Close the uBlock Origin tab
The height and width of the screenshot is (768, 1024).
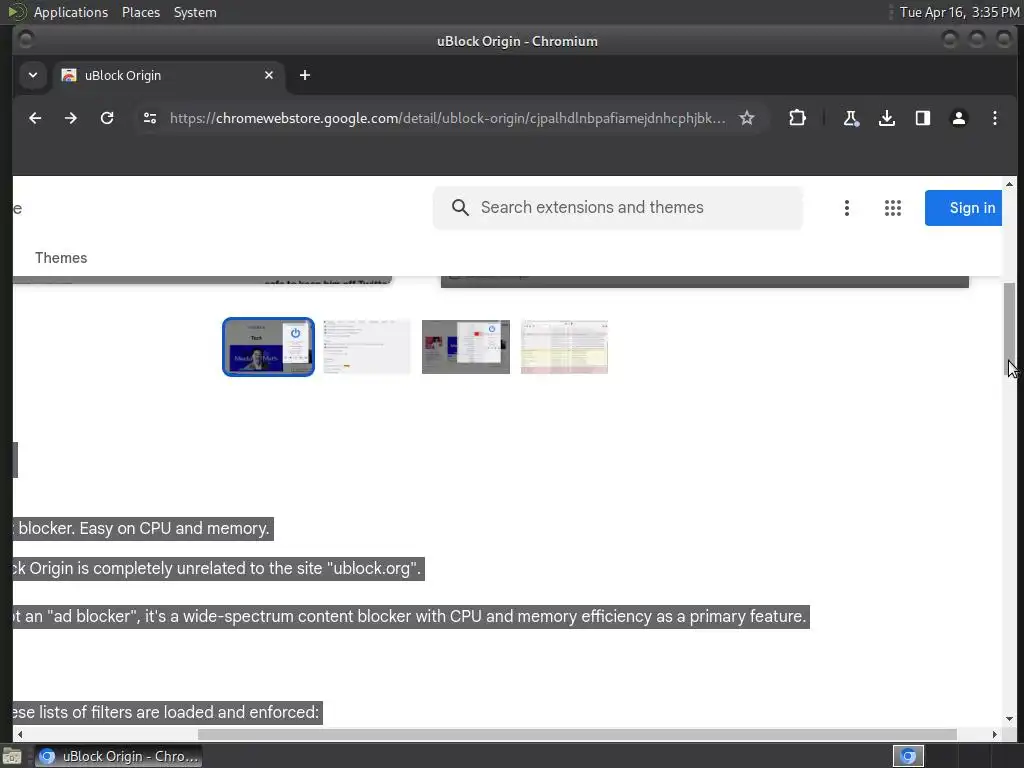point(268,75)
